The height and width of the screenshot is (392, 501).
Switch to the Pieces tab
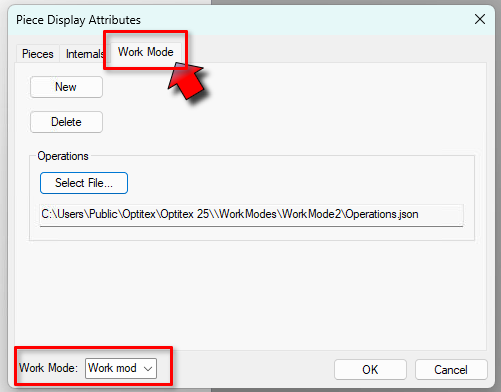tap(38, 54)
